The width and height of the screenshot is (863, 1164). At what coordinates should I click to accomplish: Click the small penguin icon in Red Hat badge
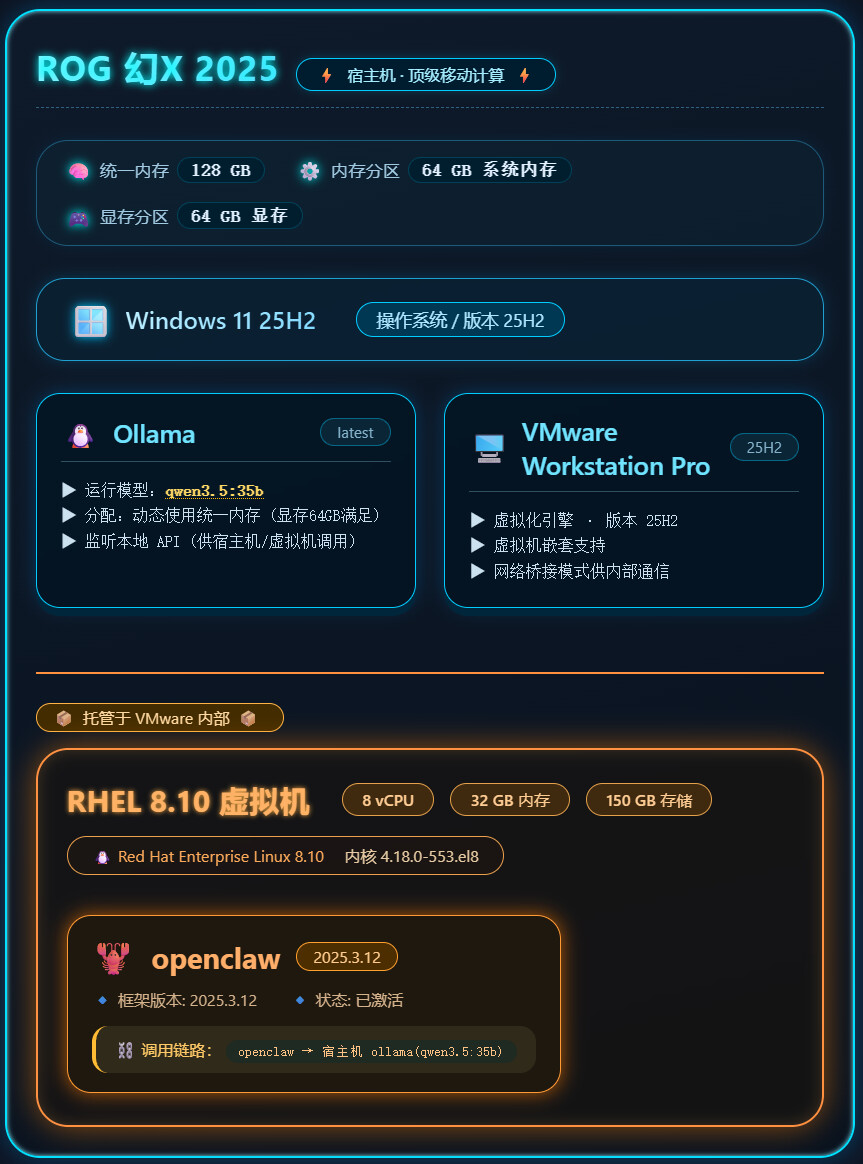tap(102, 857)
